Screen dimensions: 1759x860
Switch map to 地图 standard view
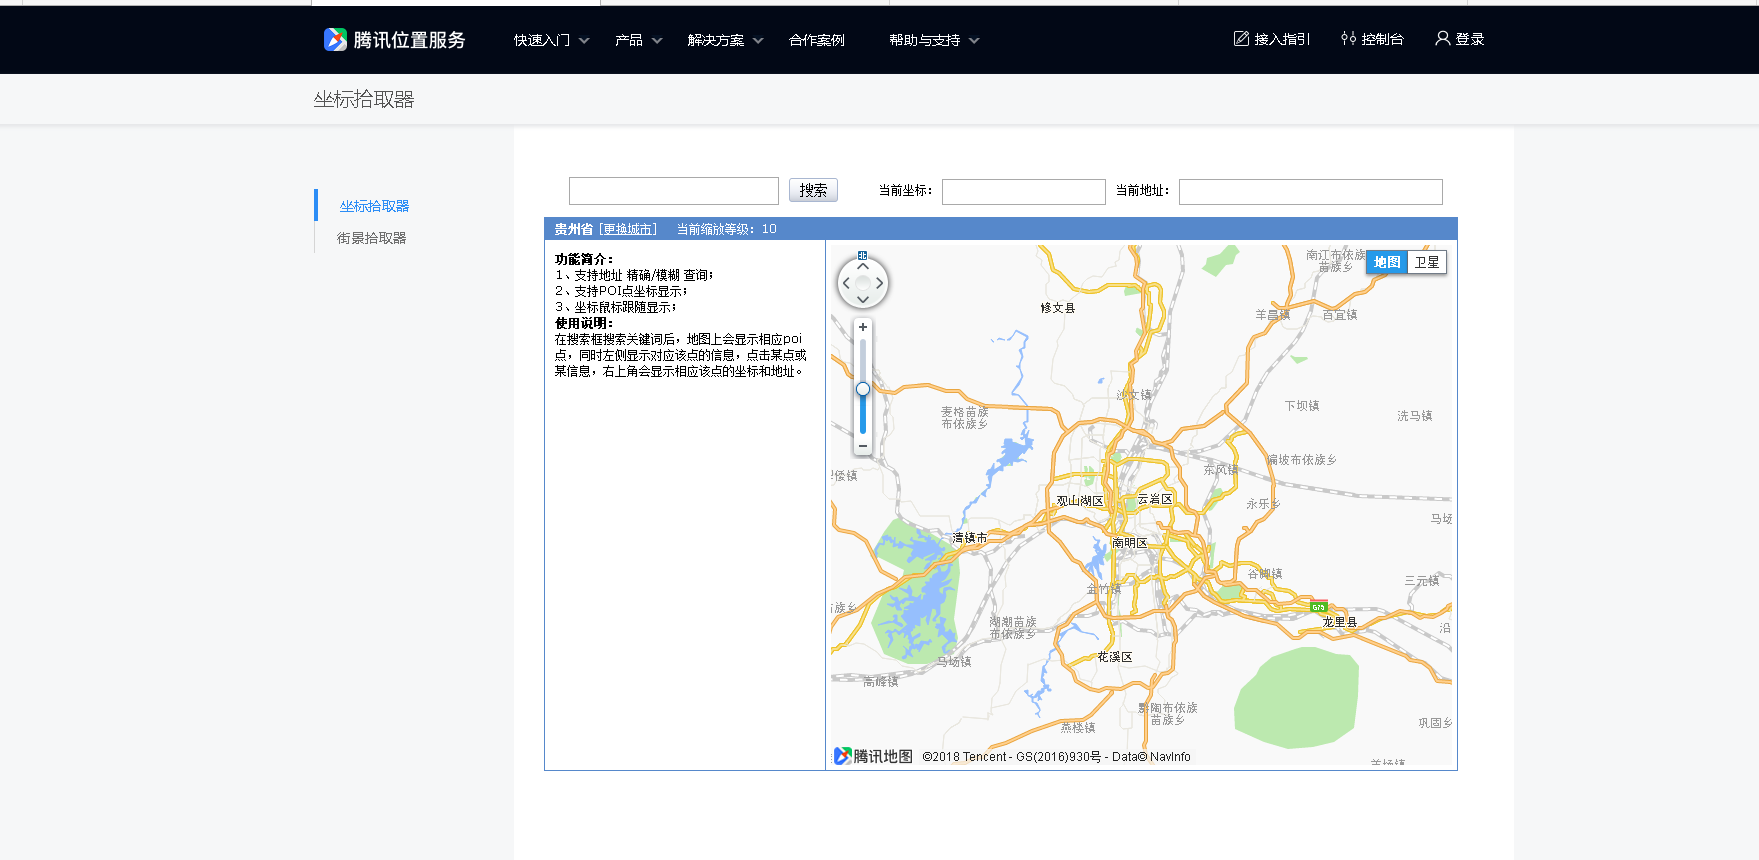pos(1387,262)
